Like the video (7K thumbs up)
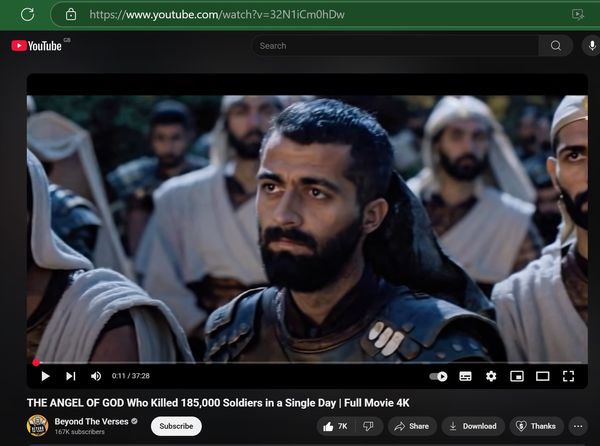Image resolution: width=600 pixels, height=446 pixels. (335, 426)
